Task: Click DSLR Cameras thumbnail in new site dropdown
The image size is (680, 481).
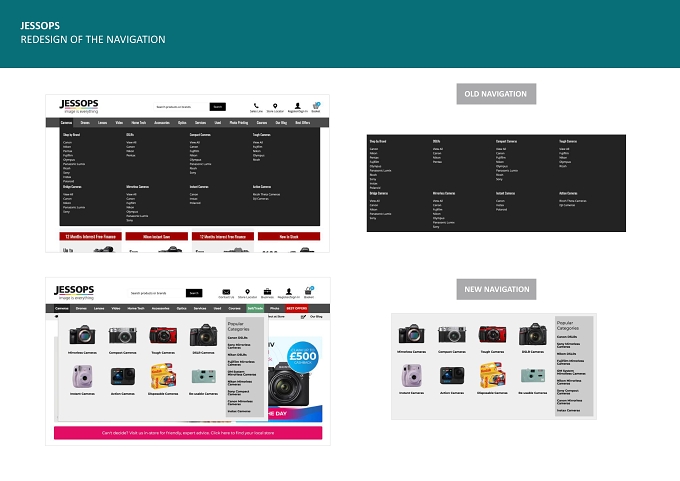Action: [x=203, y=335]
